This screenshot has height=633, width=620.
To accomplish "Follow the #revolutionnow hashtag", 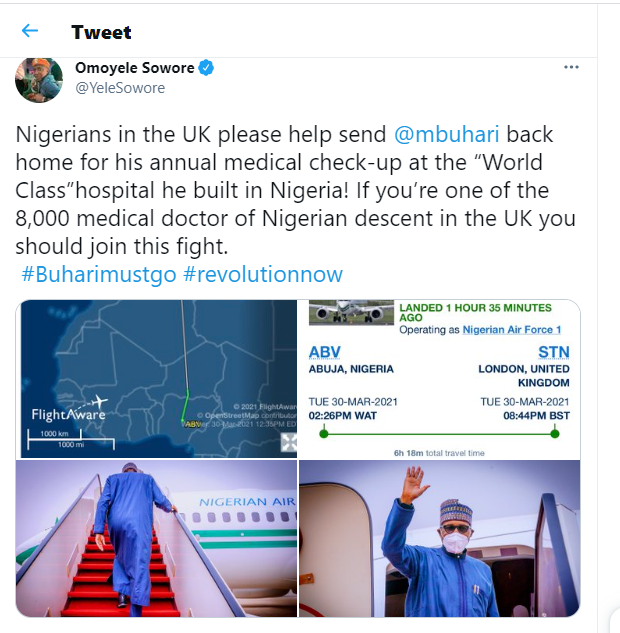I will pos(263,274).
